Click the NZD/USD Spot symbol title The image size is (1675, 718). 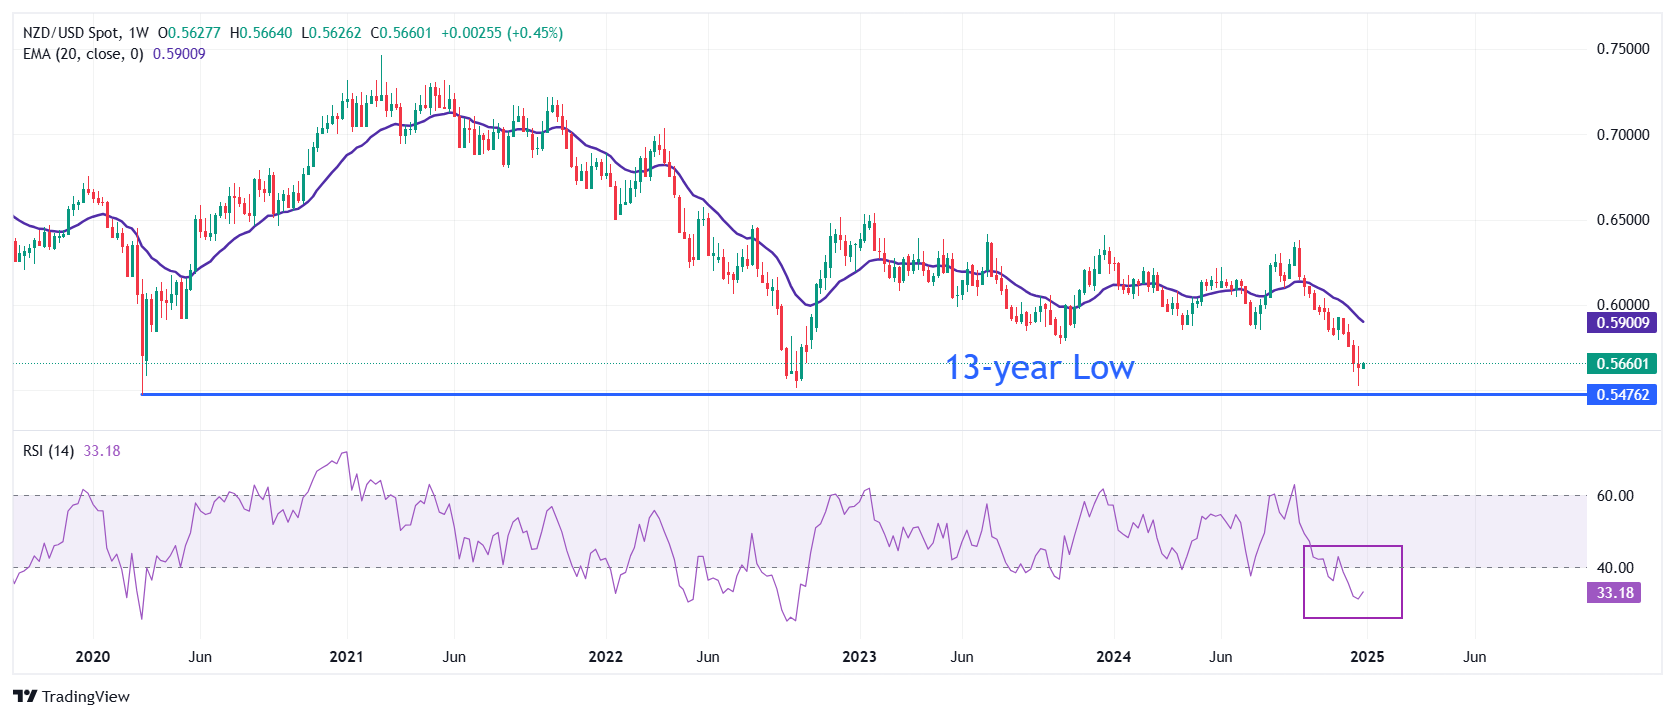point(71,33)
